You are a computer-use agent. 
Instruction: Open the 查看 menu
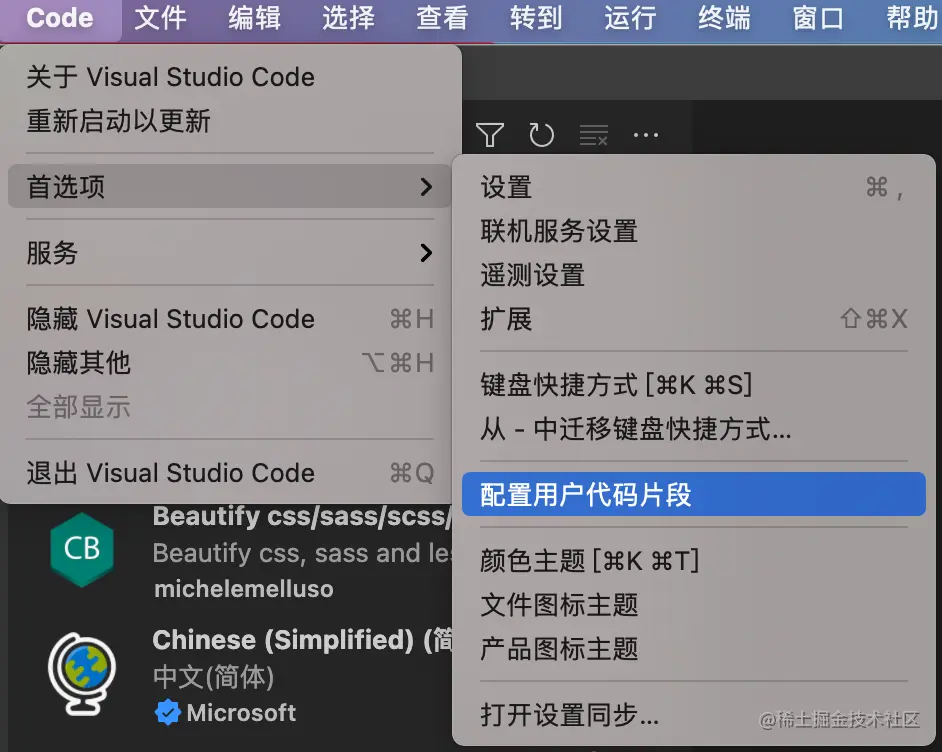click(442, 18)
